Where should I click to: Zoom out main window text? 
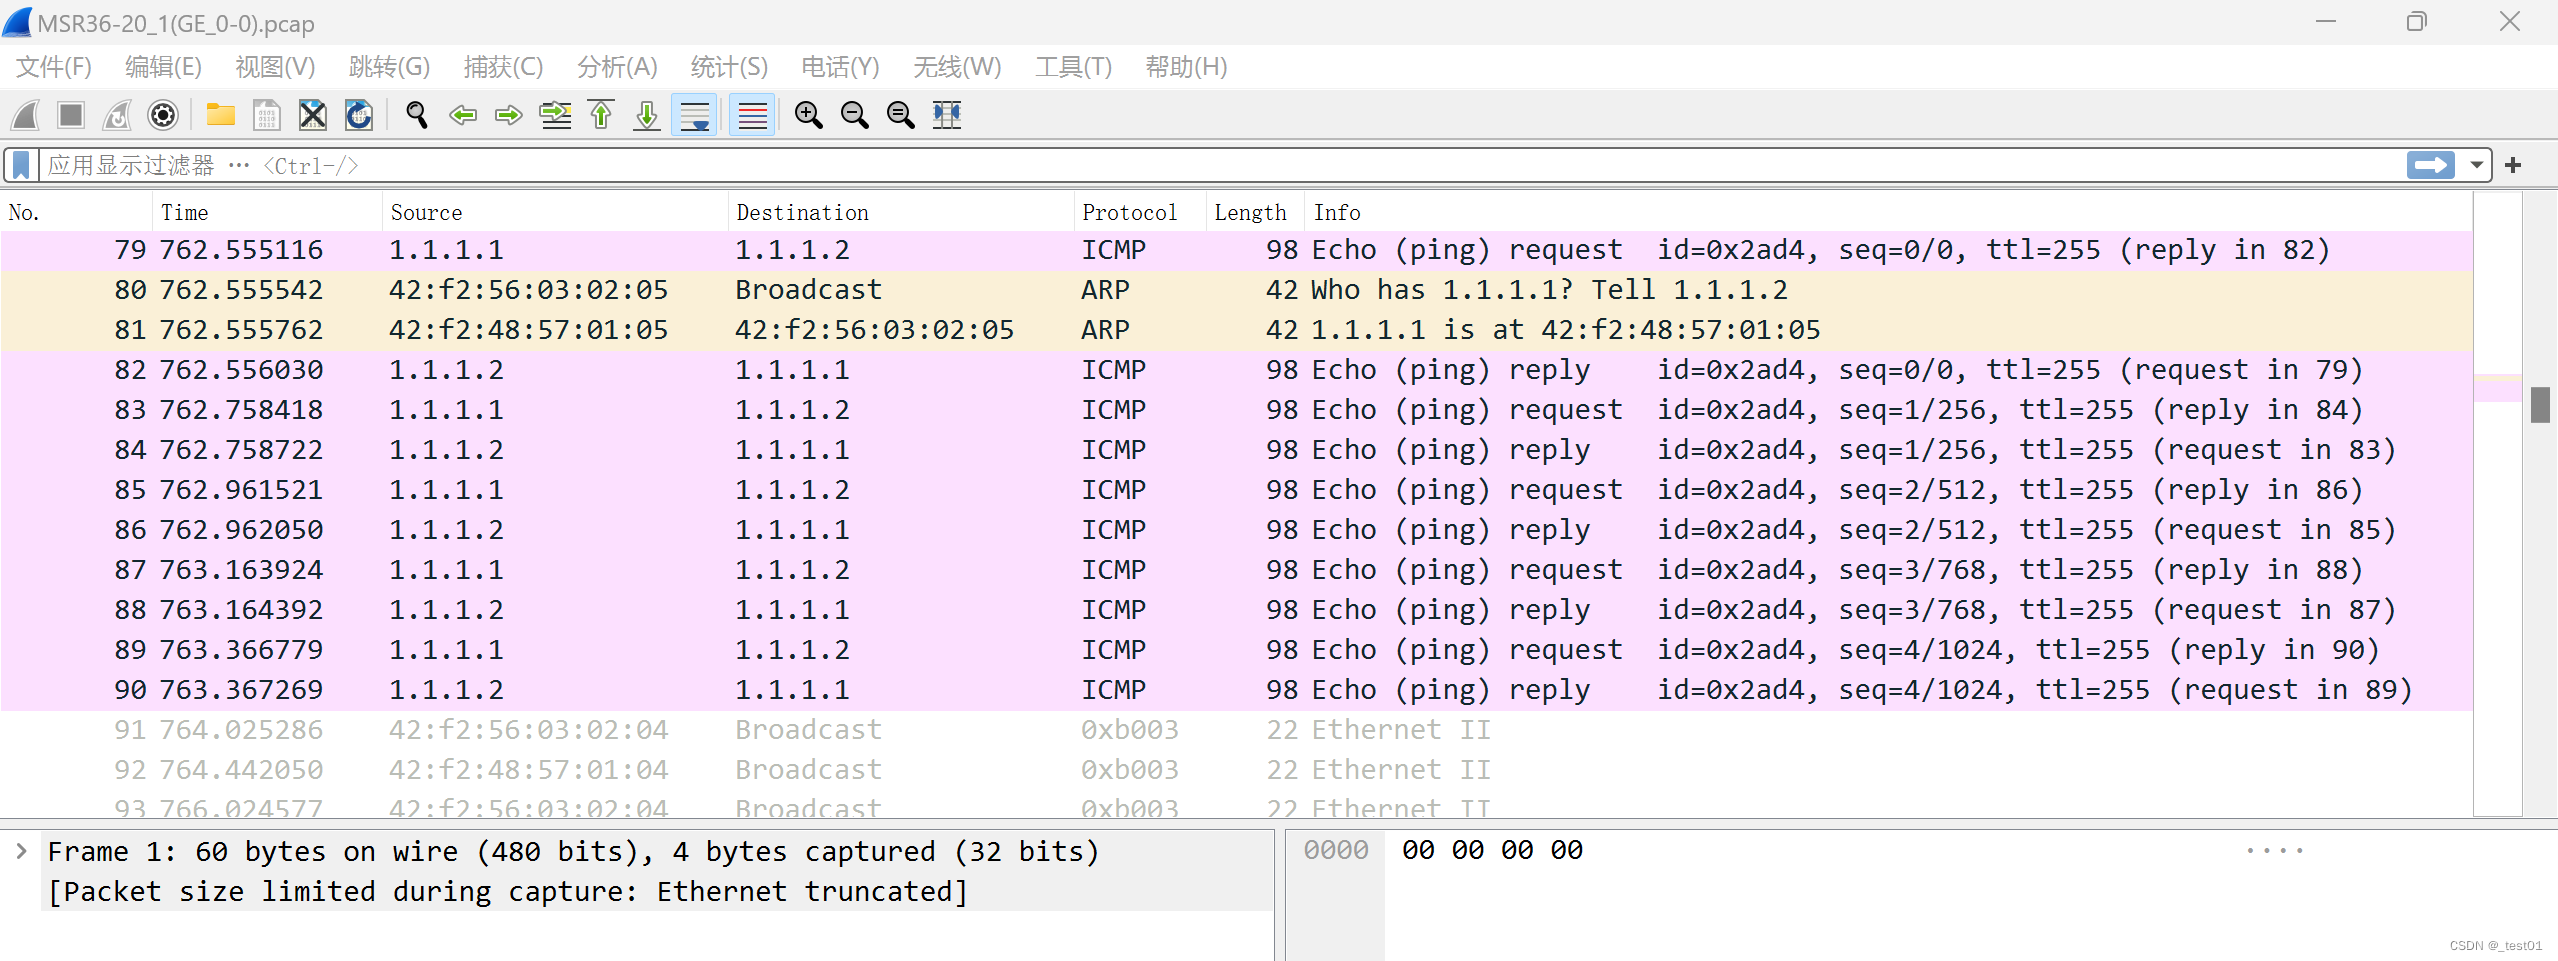(854, 115)
